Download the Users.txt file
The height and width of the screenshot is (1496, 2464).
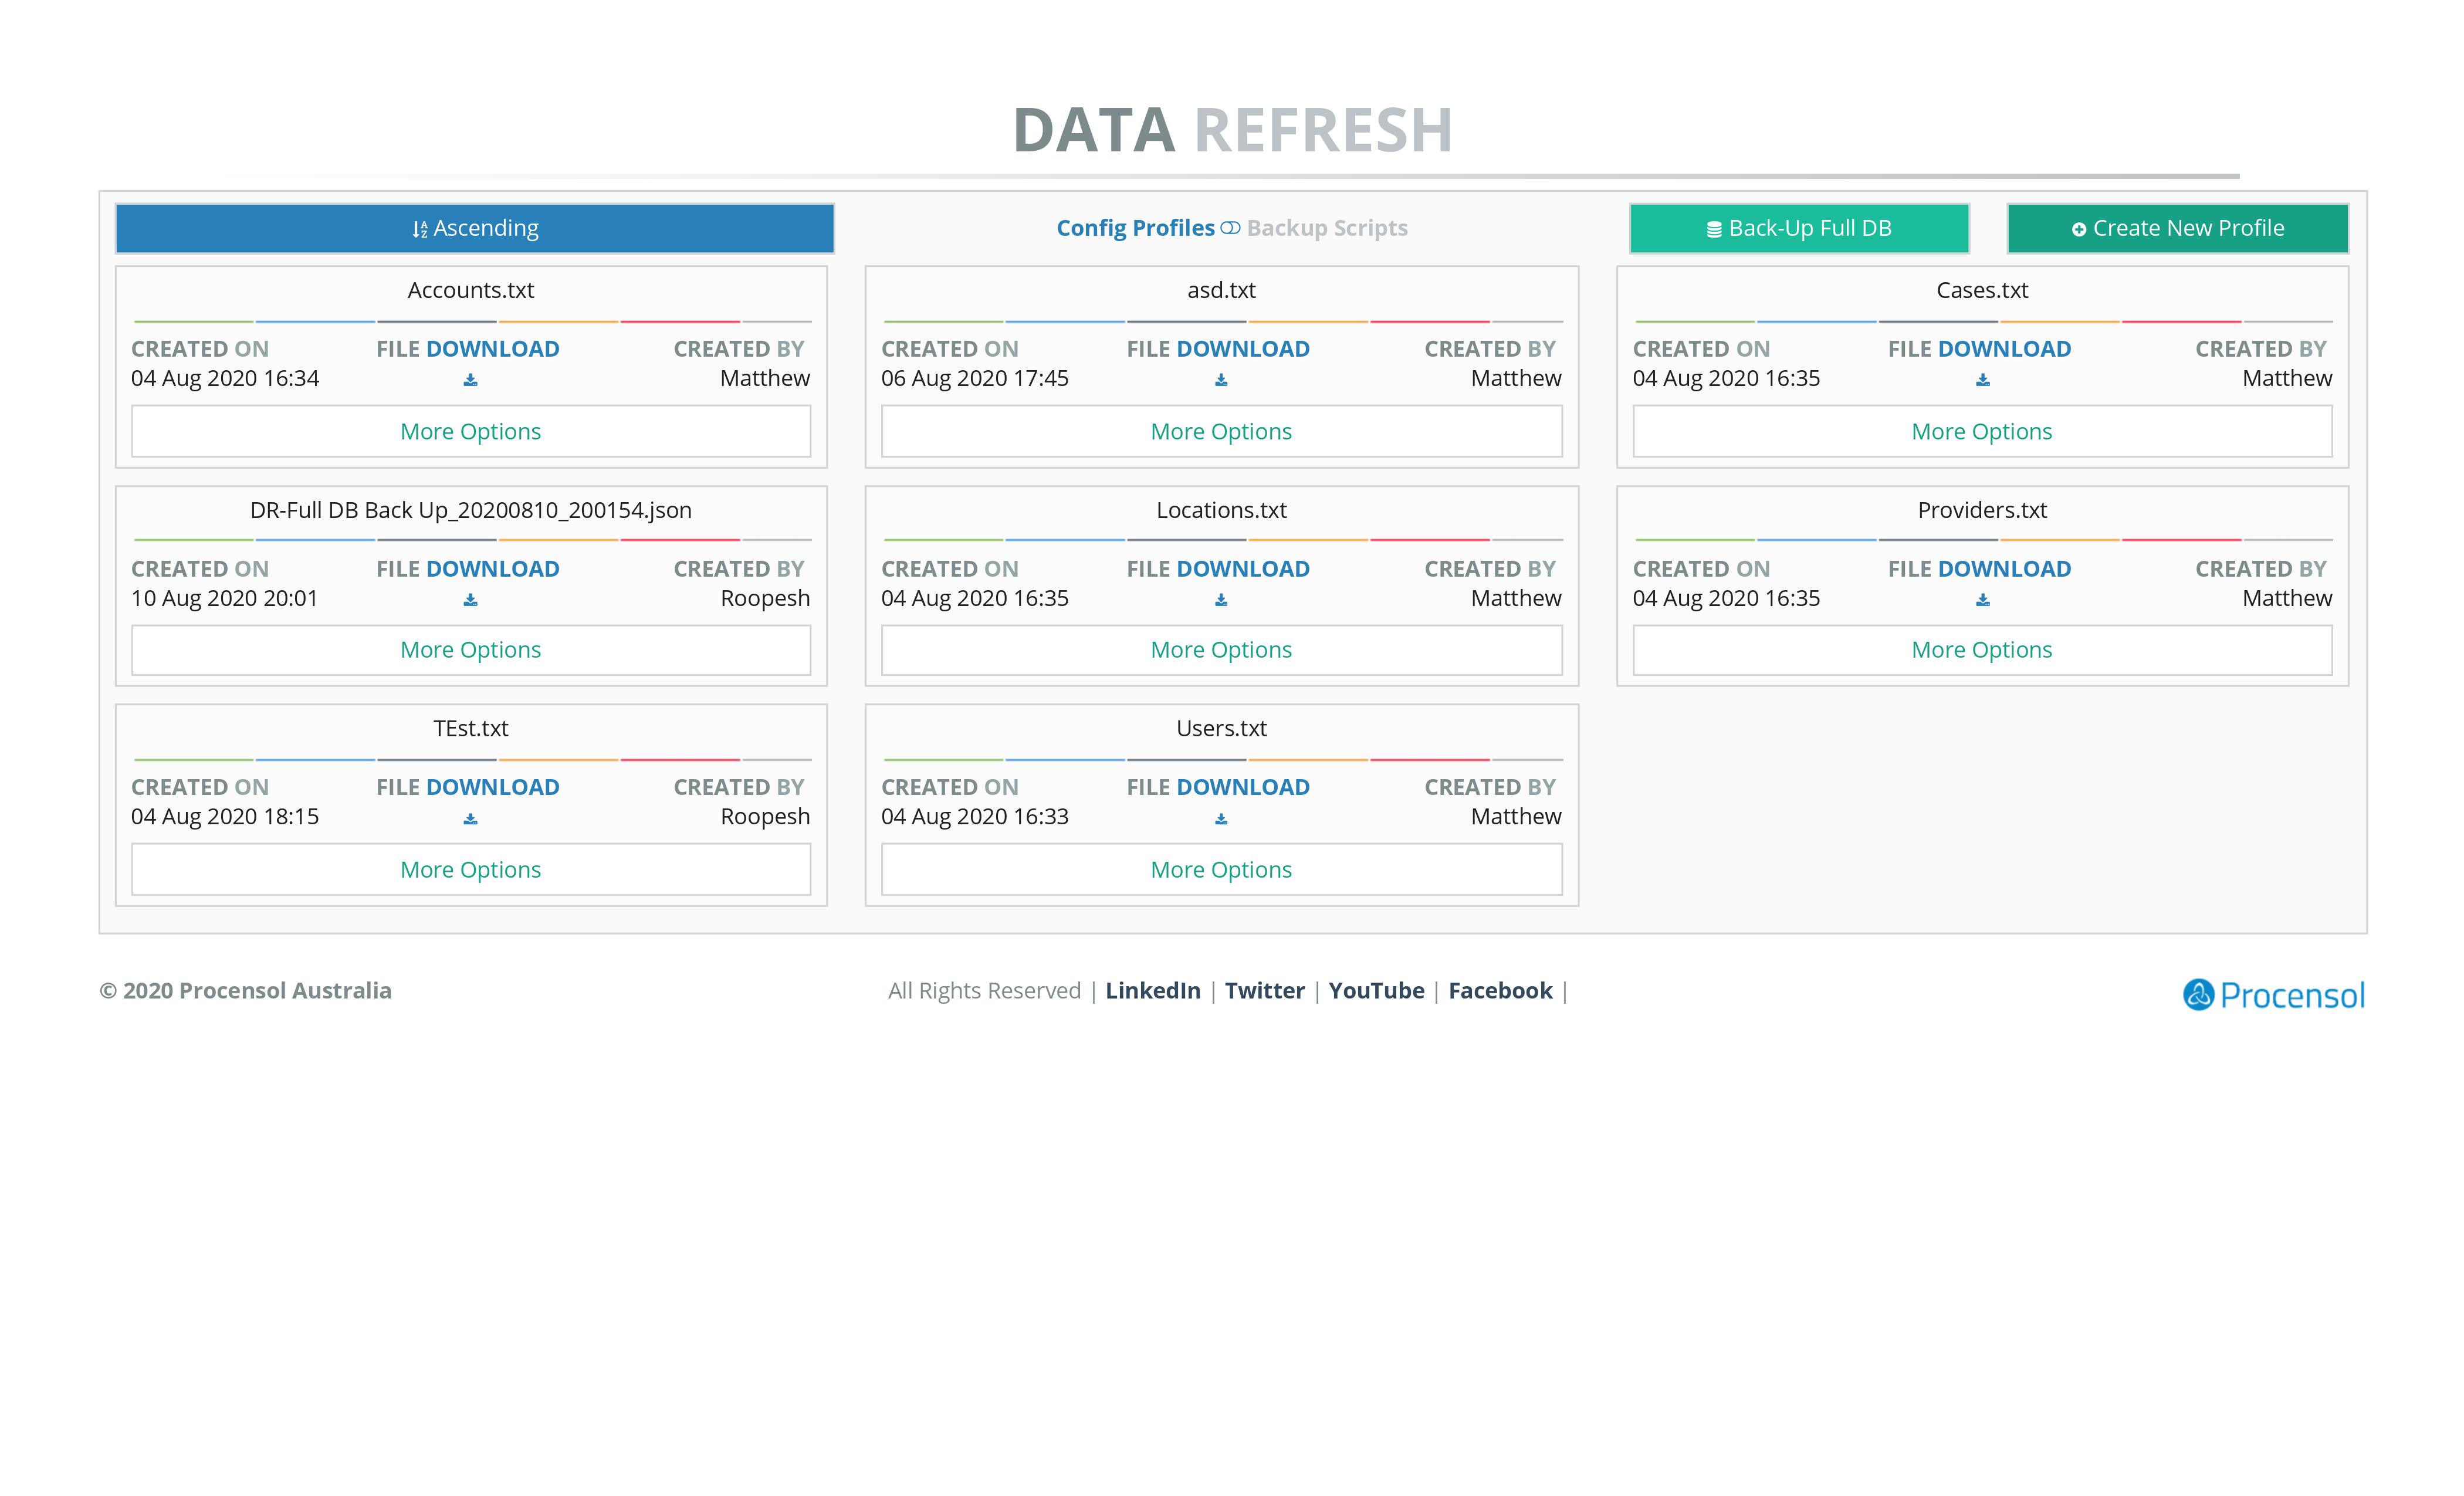pos(1221,819)
